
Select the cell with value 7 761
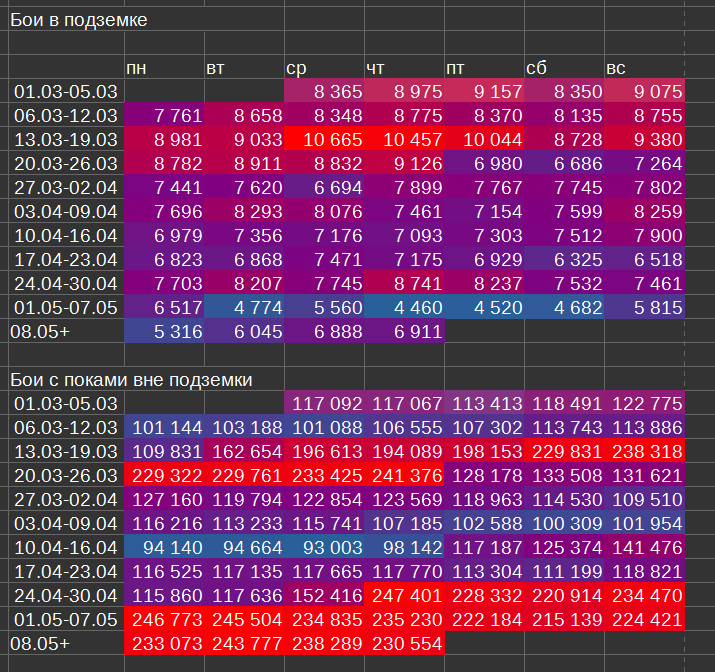[164, 115]
